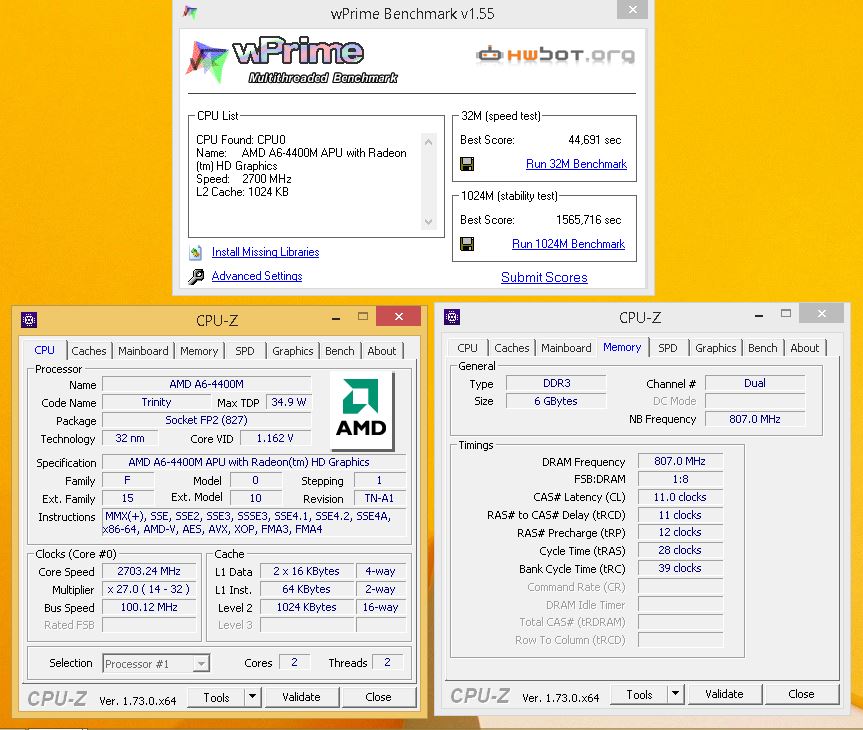Open About tab in left CPU-Z
Image resolution: width=863 pixels, height=730 pixels.
tap(381, 351)
